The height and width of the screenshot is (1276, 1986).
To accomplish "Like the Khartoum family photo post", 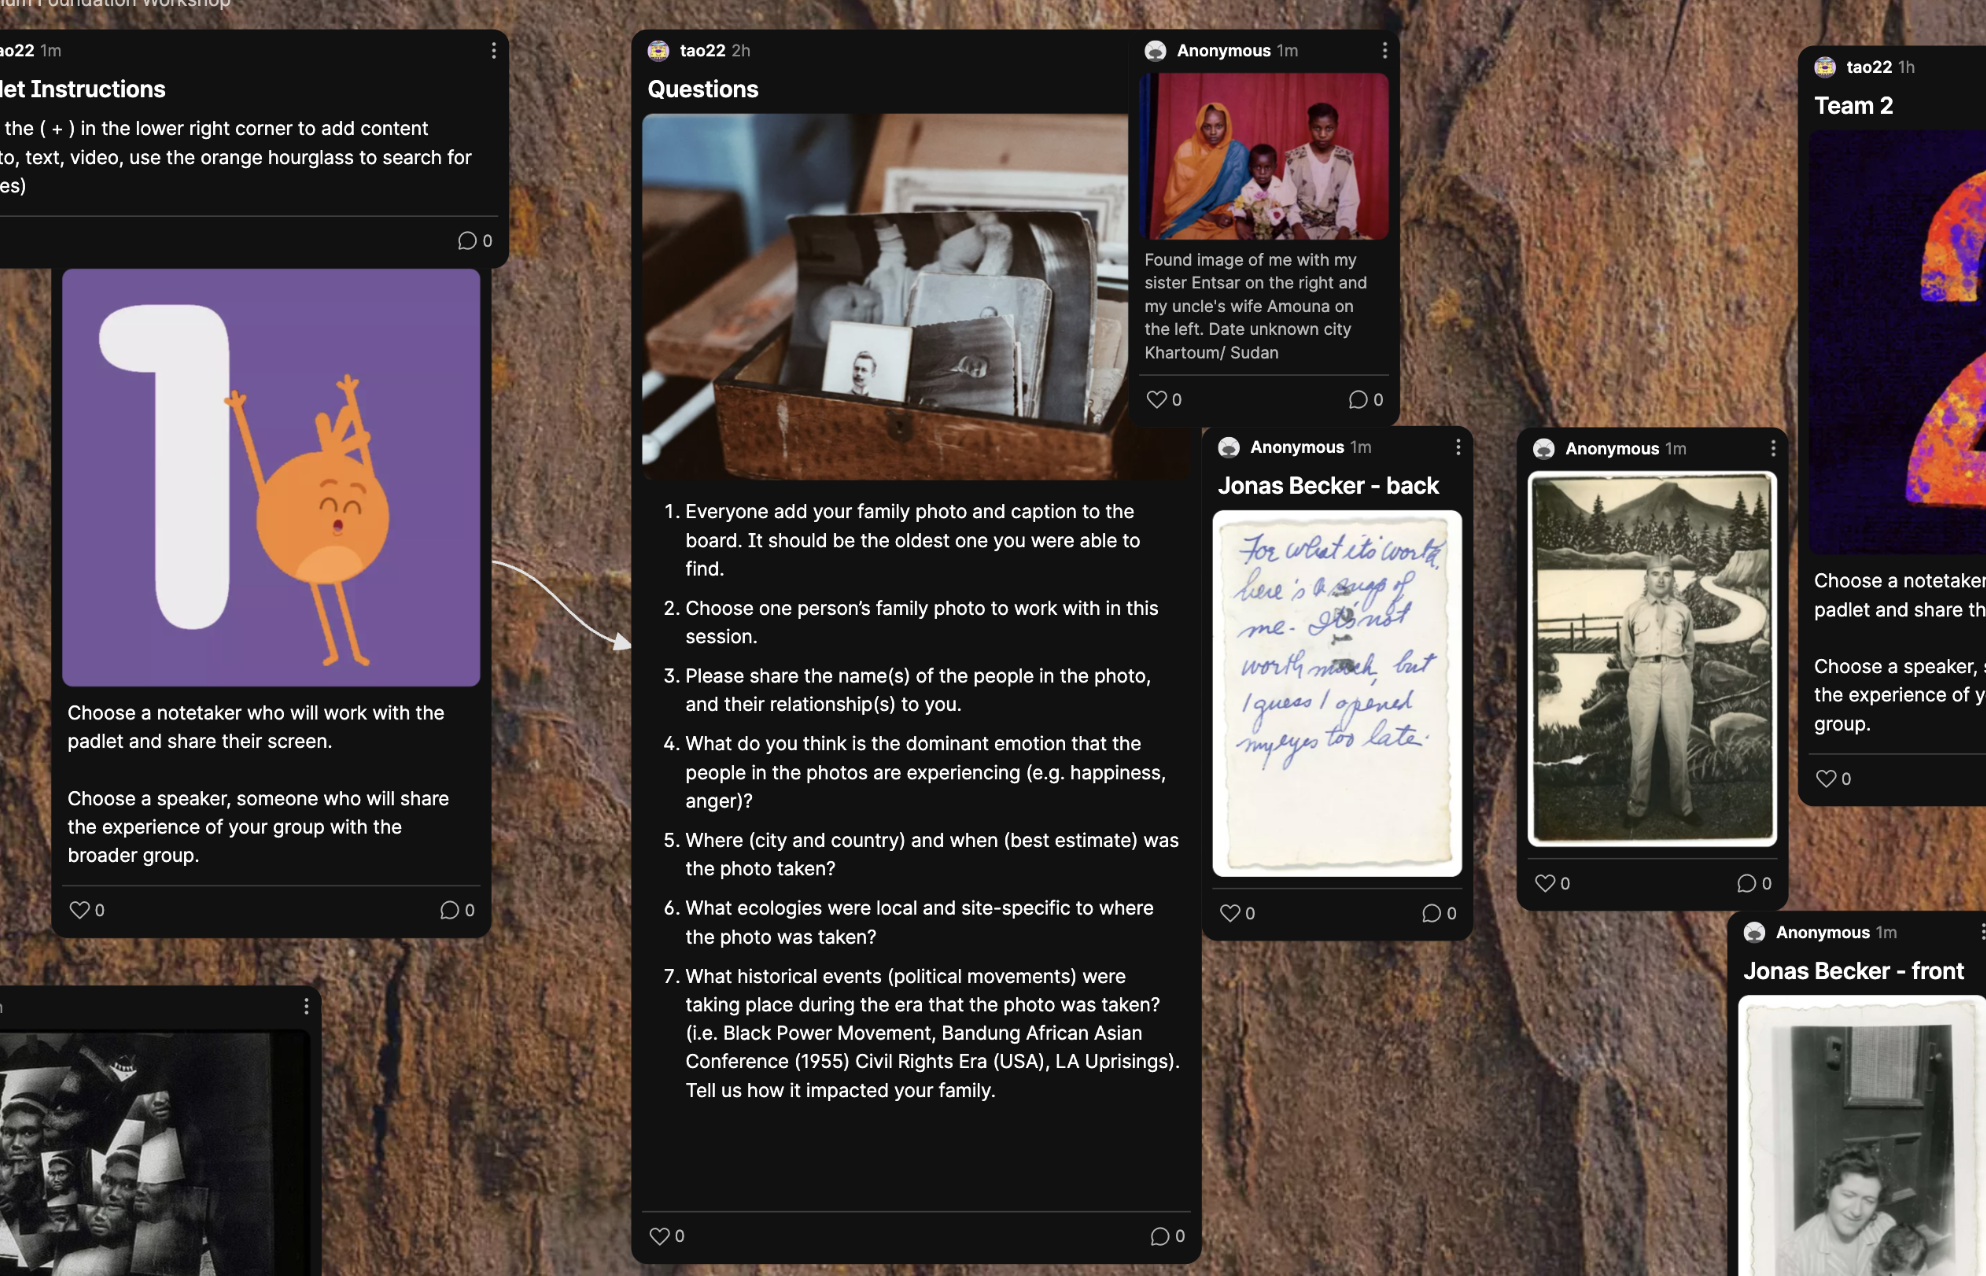I will [x=1156, y=399].
